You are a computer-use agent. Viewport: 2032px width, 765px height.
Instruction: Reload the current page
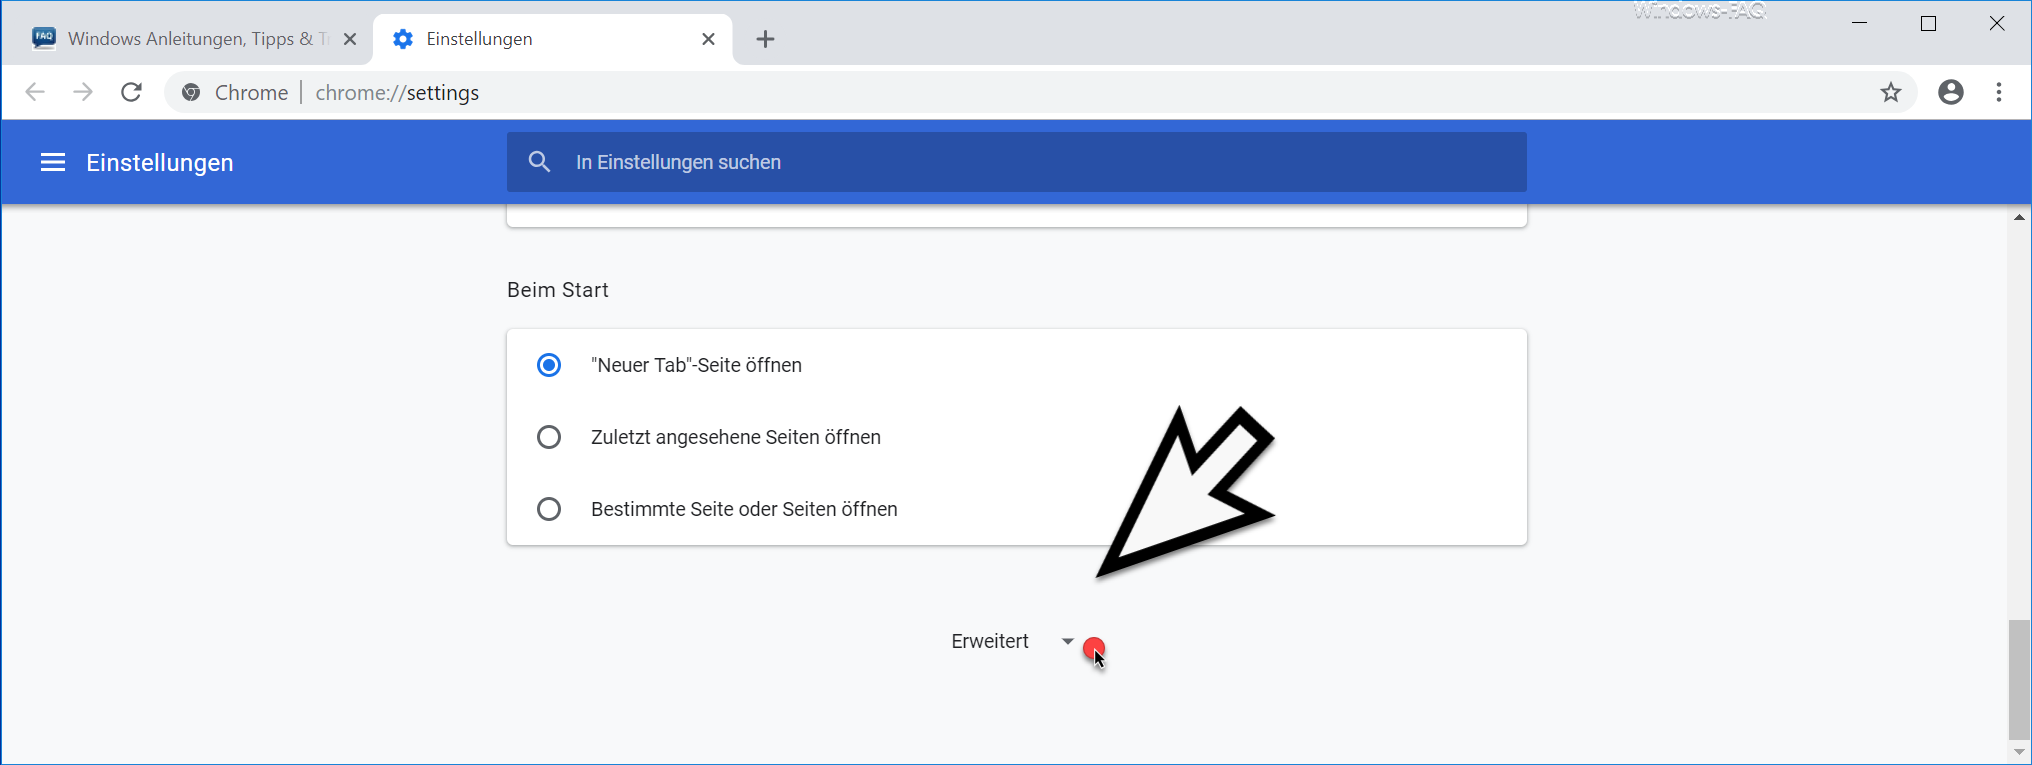pos(131,93)
